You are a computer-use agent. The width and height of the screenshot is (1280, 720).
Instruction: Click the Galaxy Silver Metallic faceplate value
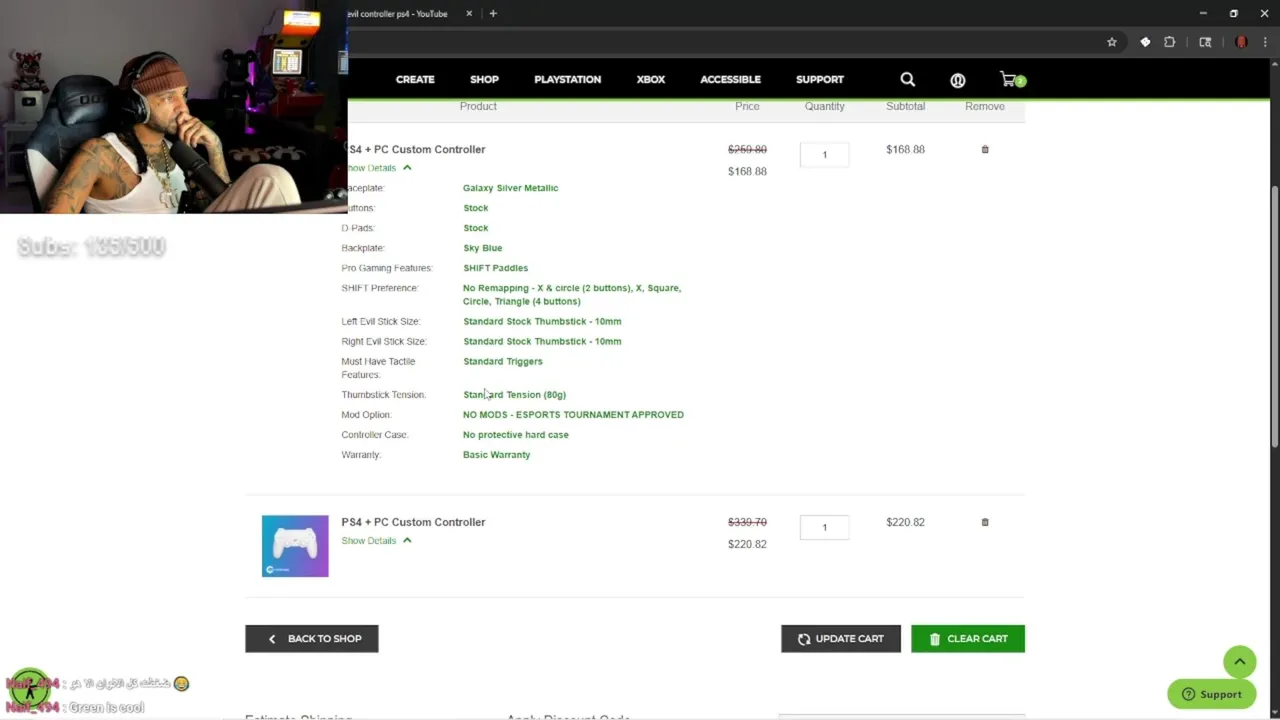[510, 188]
